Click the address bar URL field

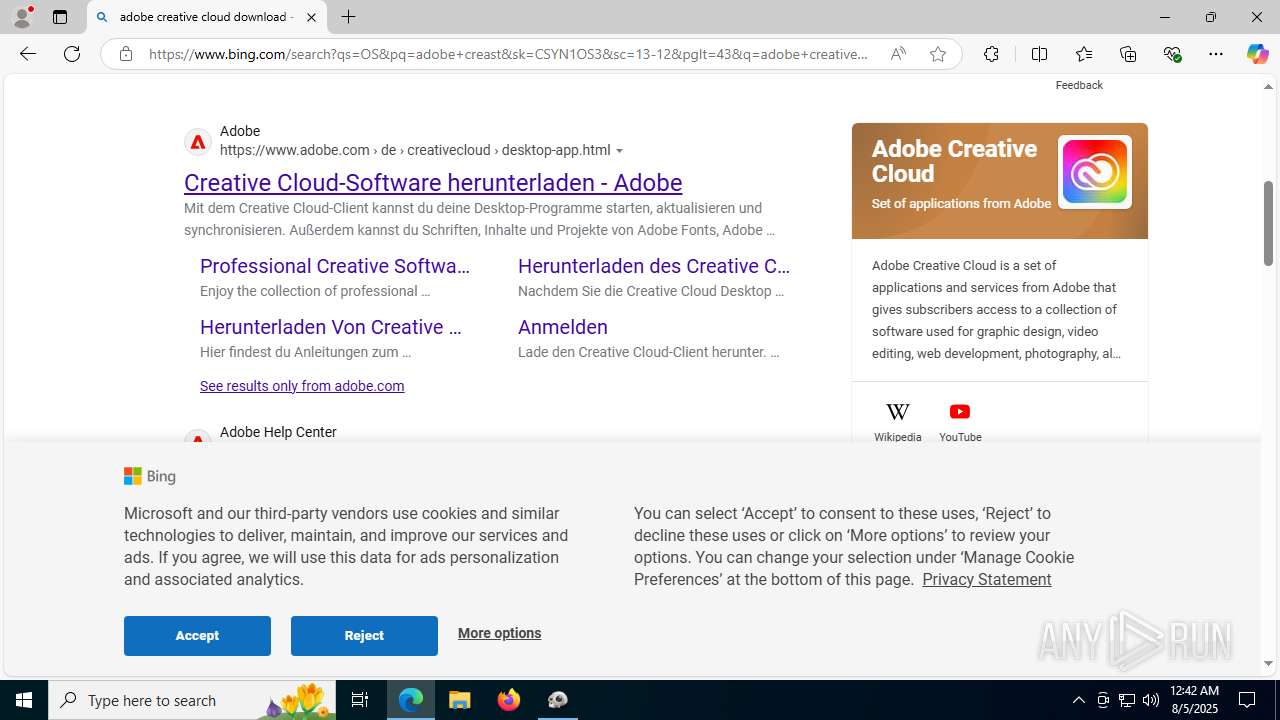coord(508,54)
